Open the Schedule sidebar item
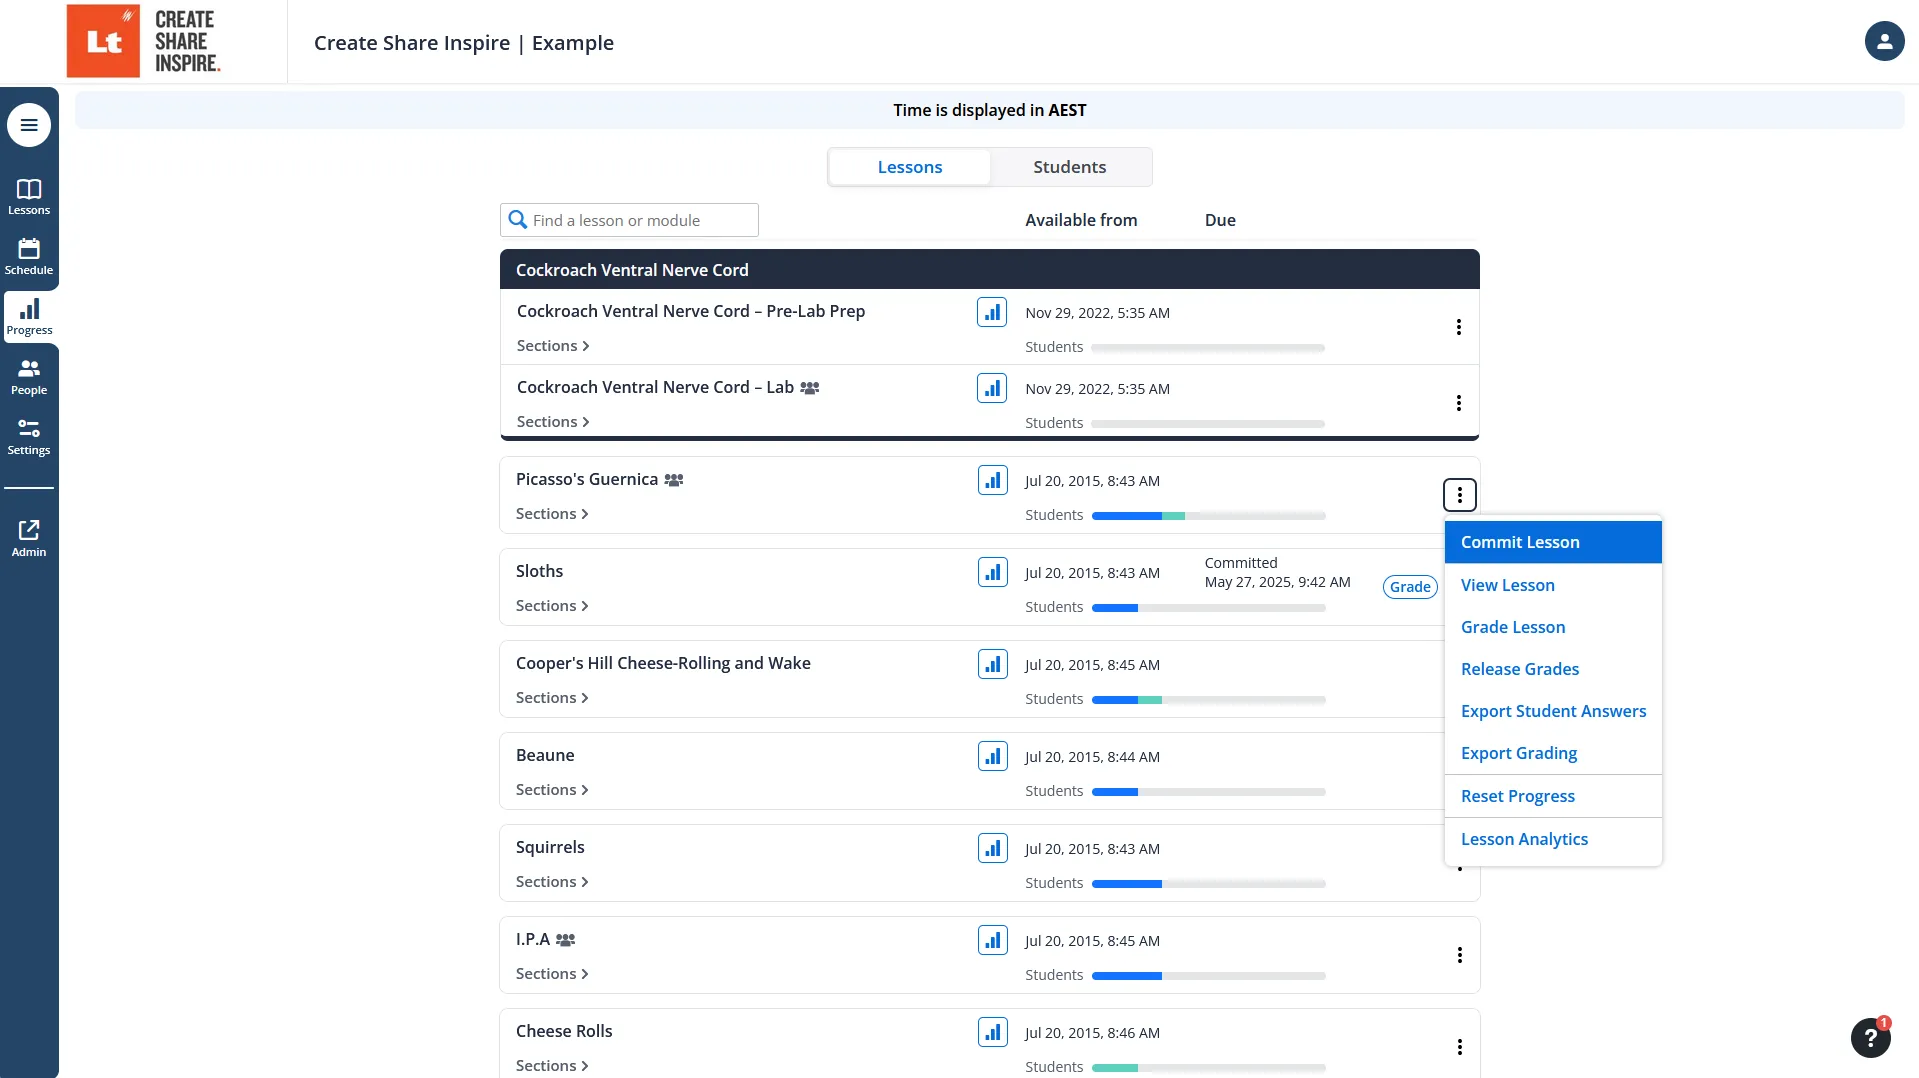Viewport: 1919px width, 1078px height. tap(29, 257)
